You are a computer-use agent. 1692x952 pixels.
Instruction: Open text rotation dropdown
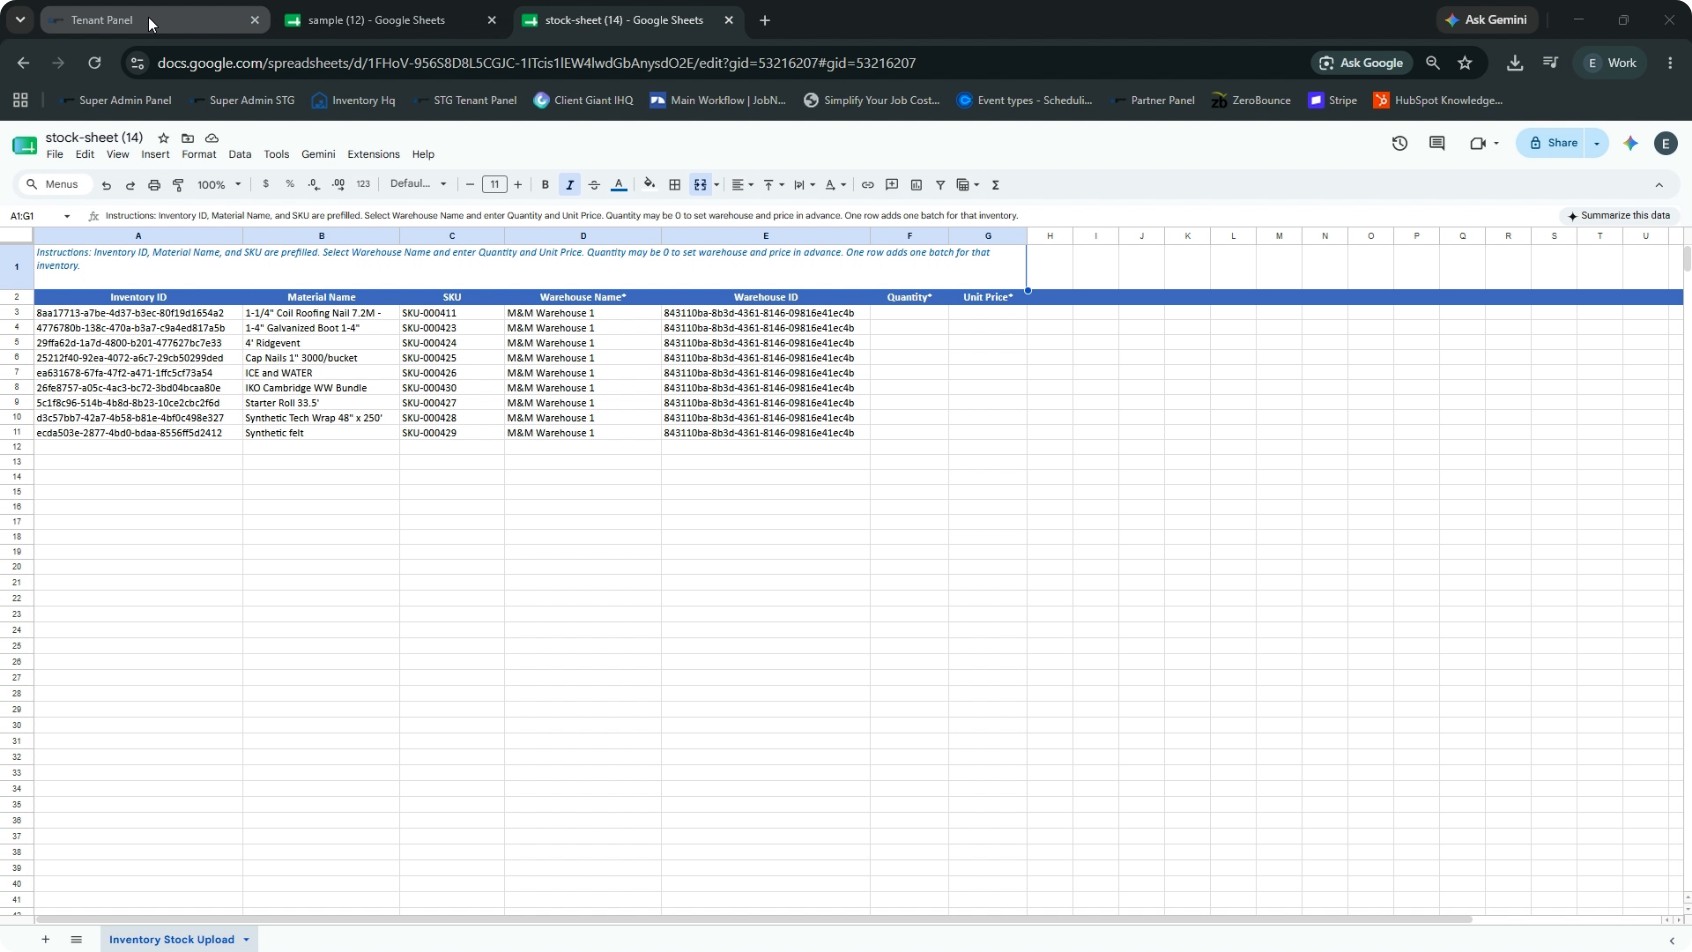836,185
